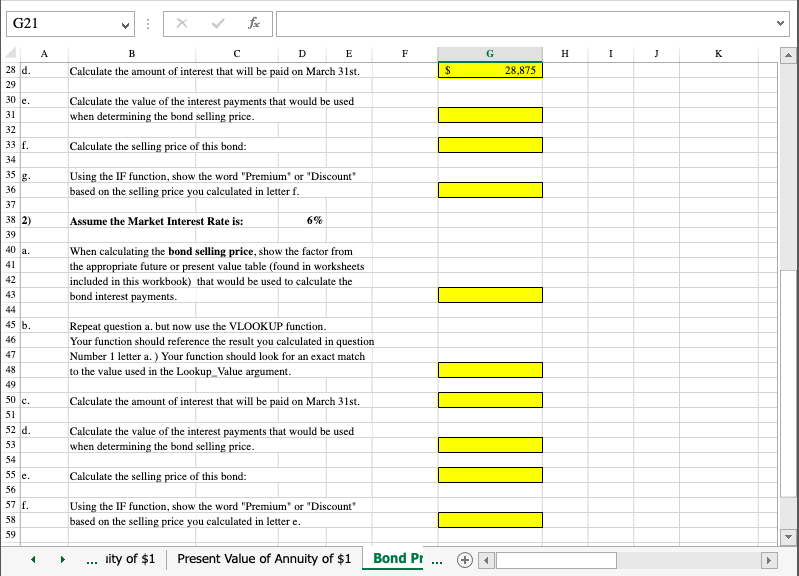Screen dimensions: 799x576
Task: Click the 'g.' label in row 35
Action: (x=26, y=176)
